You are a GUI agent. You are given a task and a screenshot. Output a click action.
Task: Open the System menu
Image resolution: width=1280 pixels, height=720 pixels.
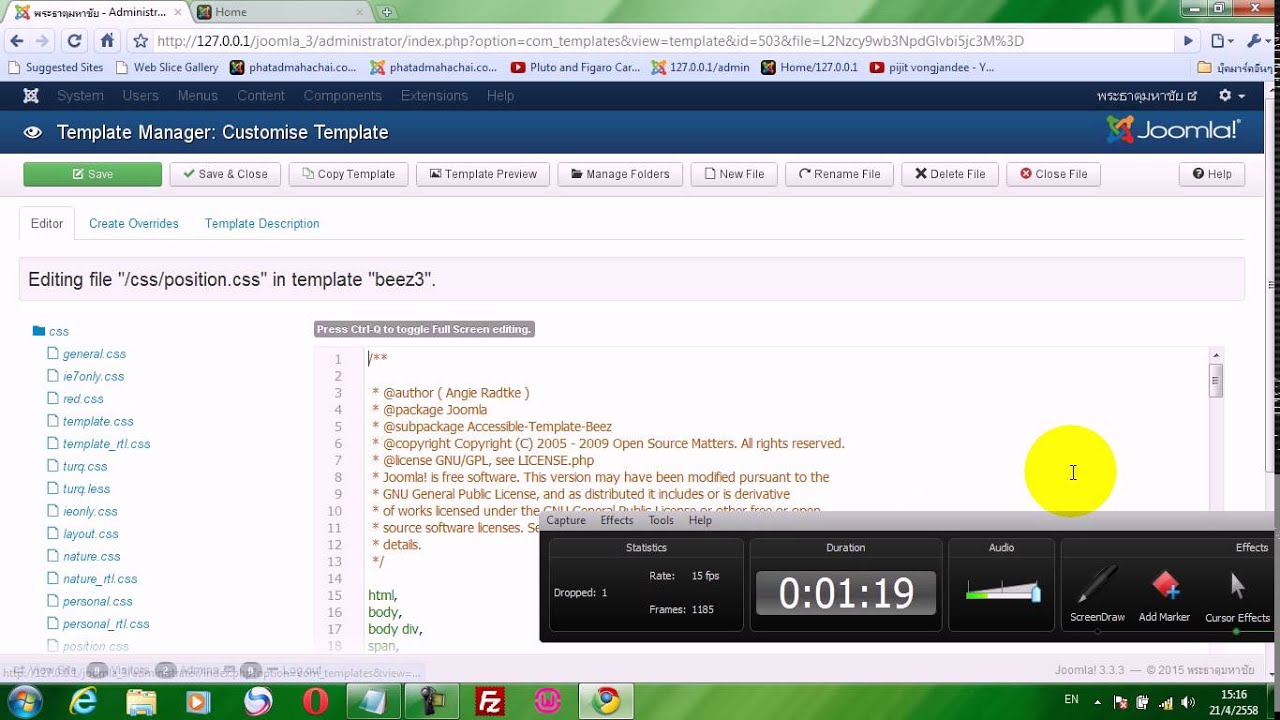click(x=80, y=96)
